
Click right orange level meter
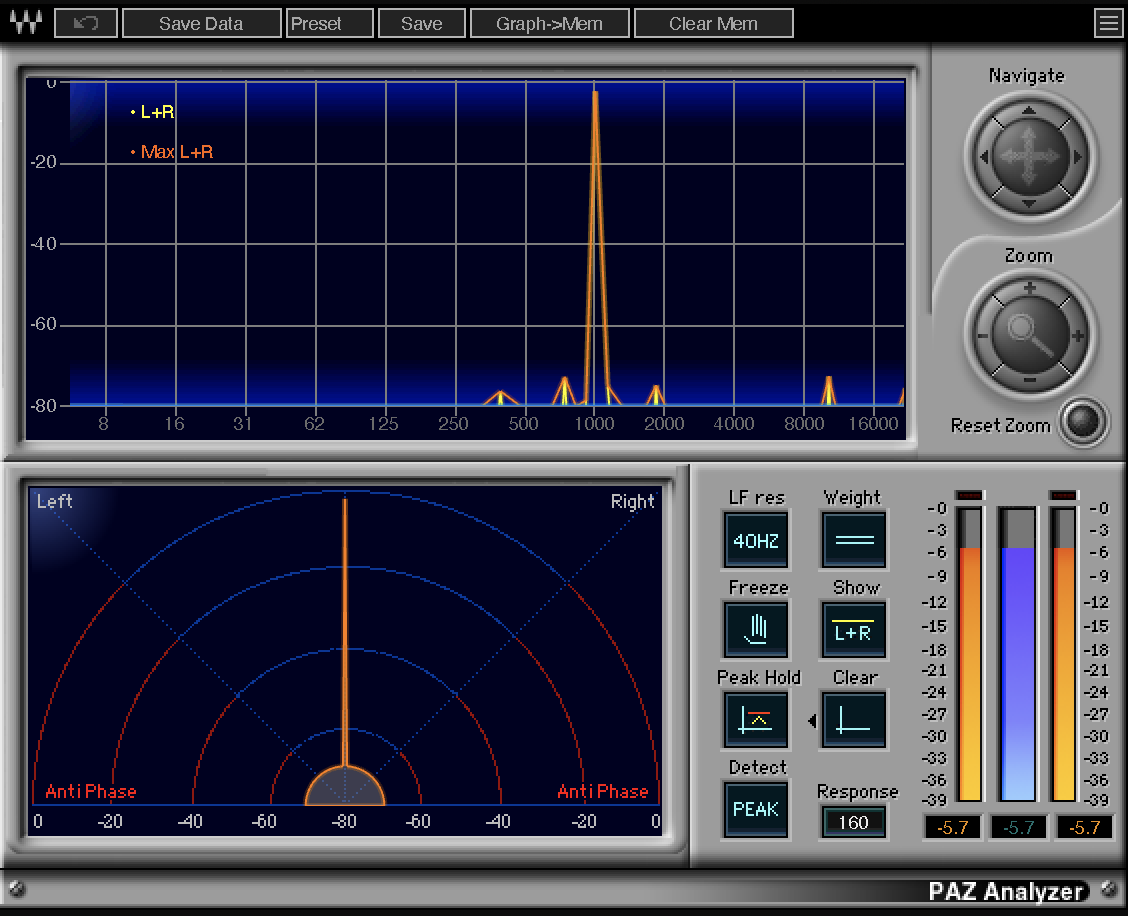click(x=1064, y=653)
